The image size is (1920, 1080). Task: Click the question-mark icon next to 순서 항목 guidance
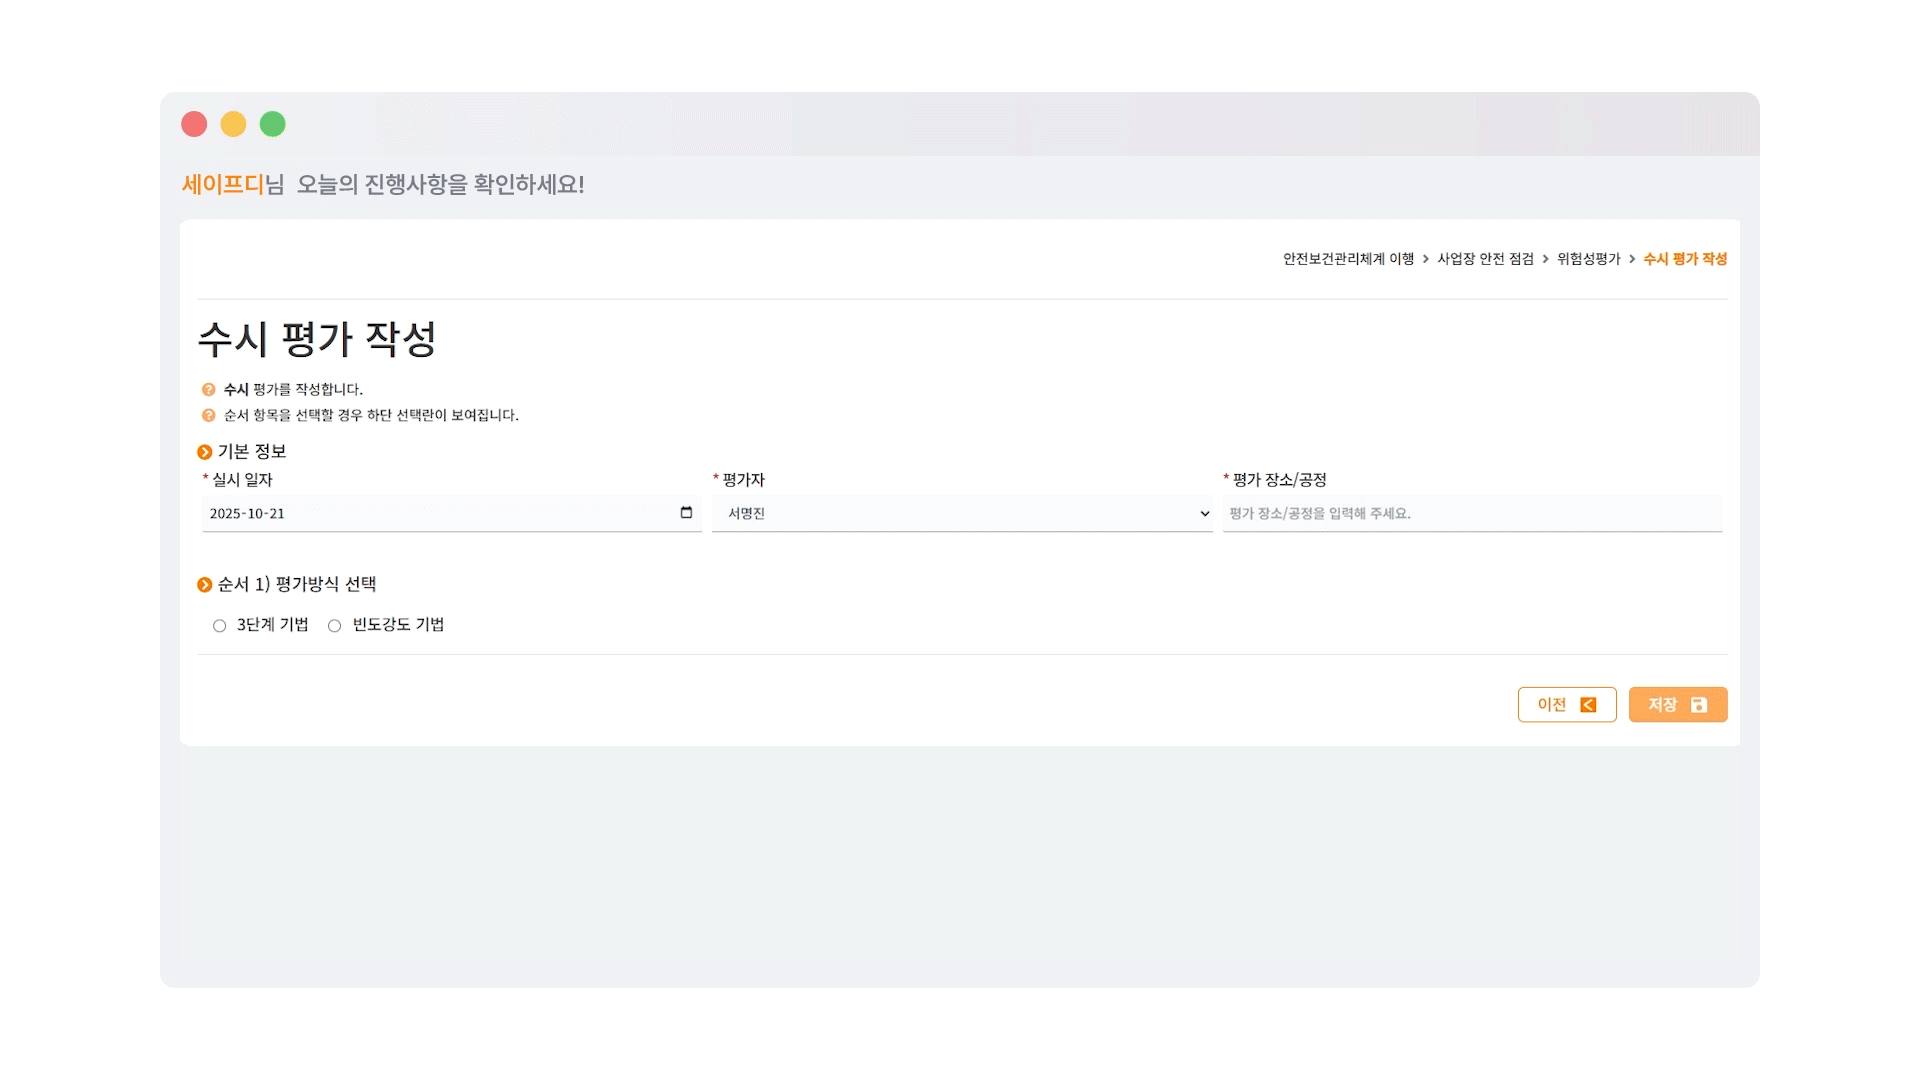pos(206,414)
